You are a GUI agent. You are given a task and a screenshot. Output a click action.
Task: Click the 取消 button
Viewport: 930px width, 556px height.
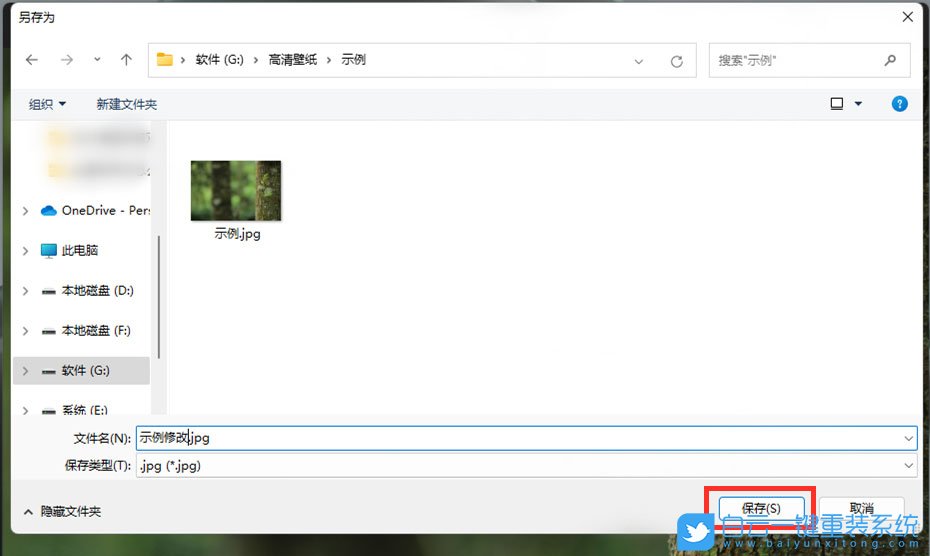[862, 508]
